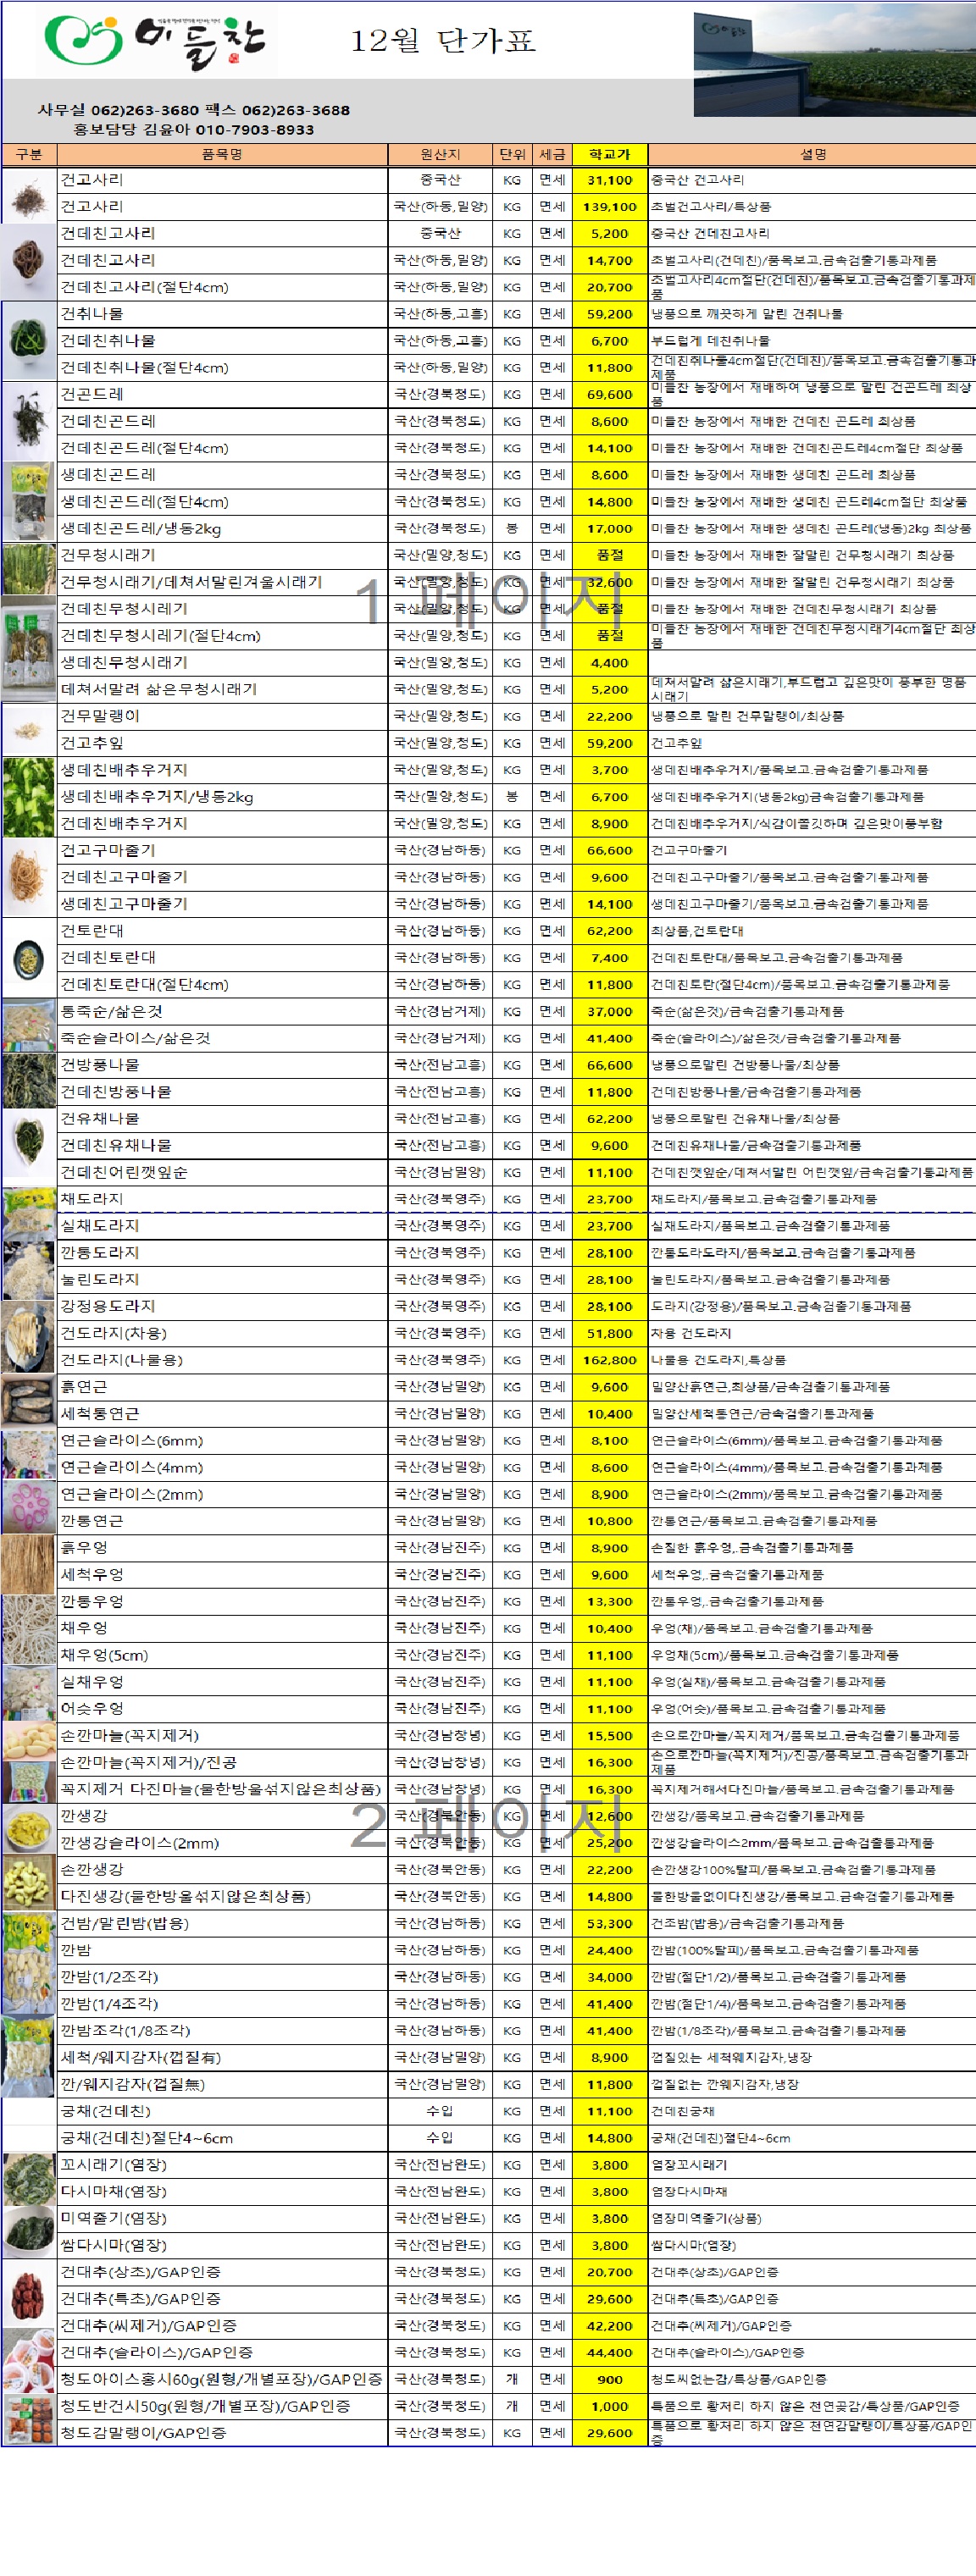Click the farm field photo in header

(833, 65)
